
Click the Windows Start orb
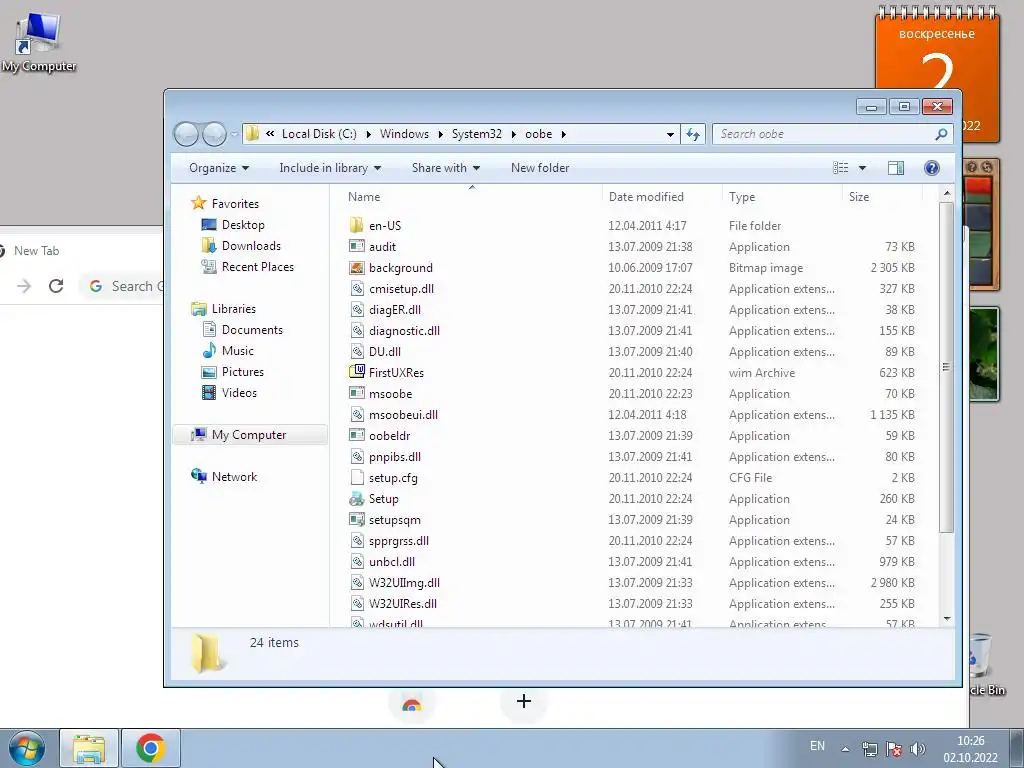[27, 748]
